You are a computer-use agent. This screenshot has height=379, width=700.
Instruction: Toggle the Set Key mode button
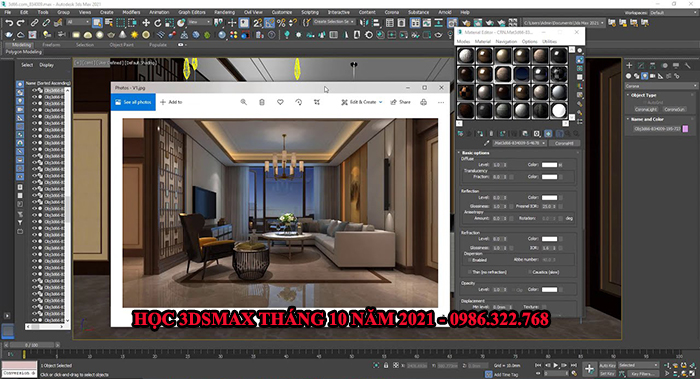point(607,374)
